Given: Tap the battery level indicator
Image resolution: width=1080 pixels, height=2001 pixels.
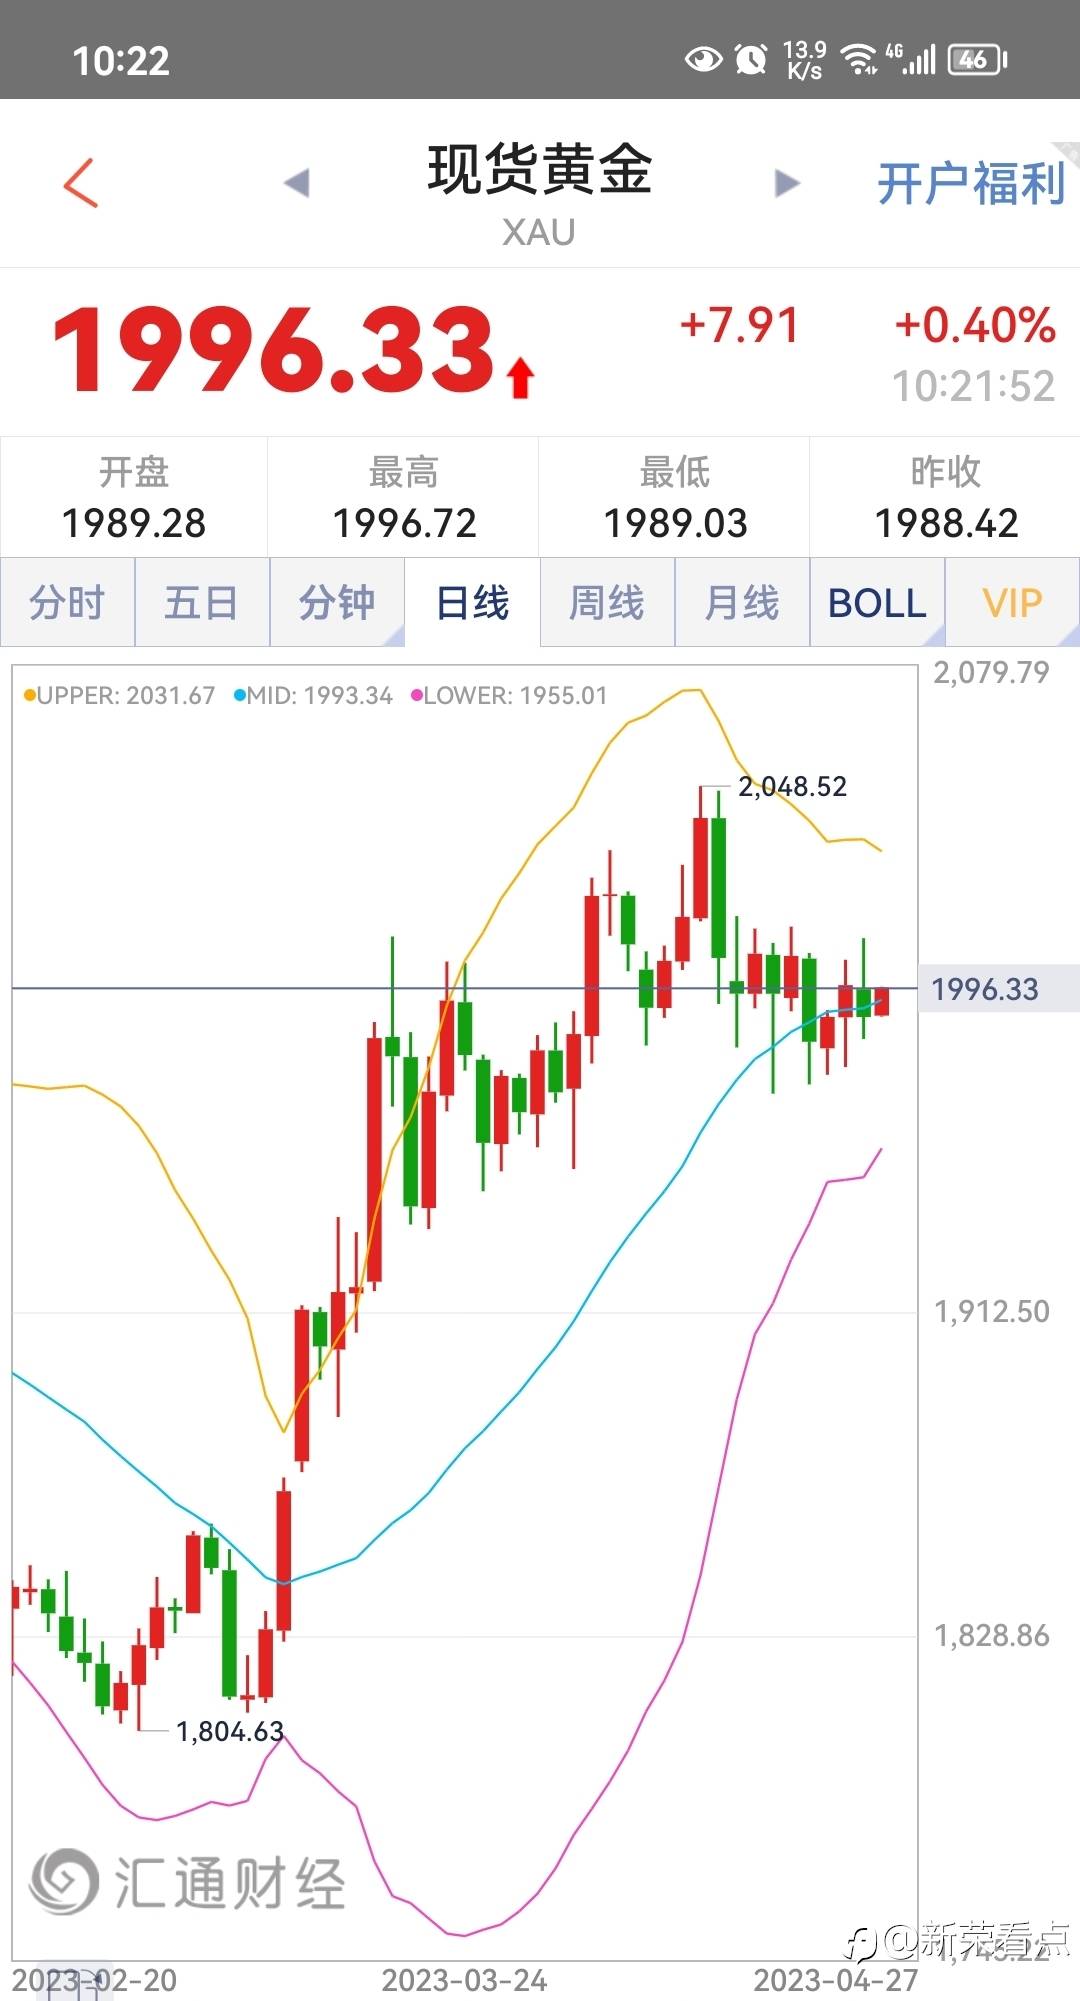Looking at the screenshot, I should (976, 60).
